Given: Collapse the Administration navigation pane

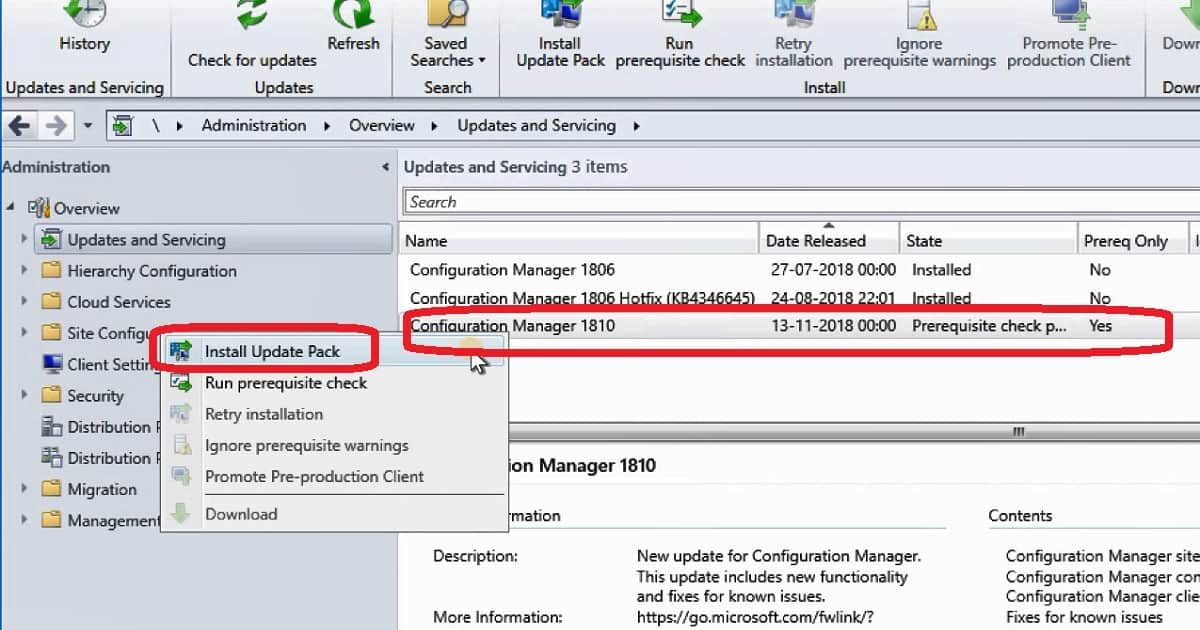Looking at the screenshot, I should tap(386, 168).
